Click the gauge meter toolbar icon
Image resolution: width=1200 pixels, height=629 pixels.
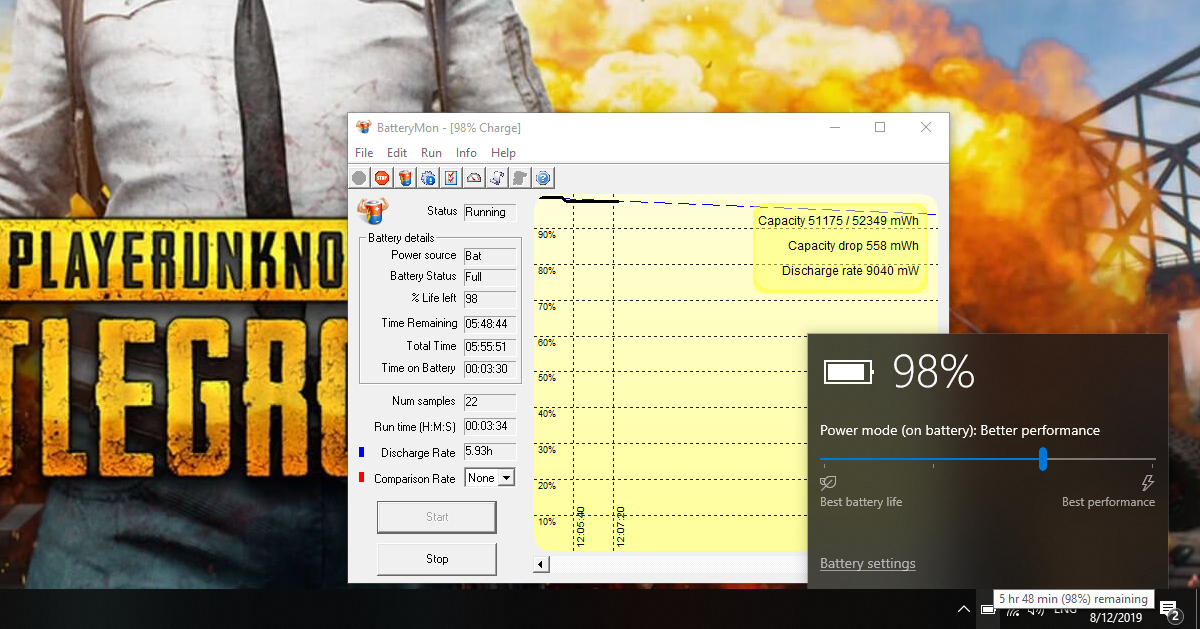tap(474, 178)
